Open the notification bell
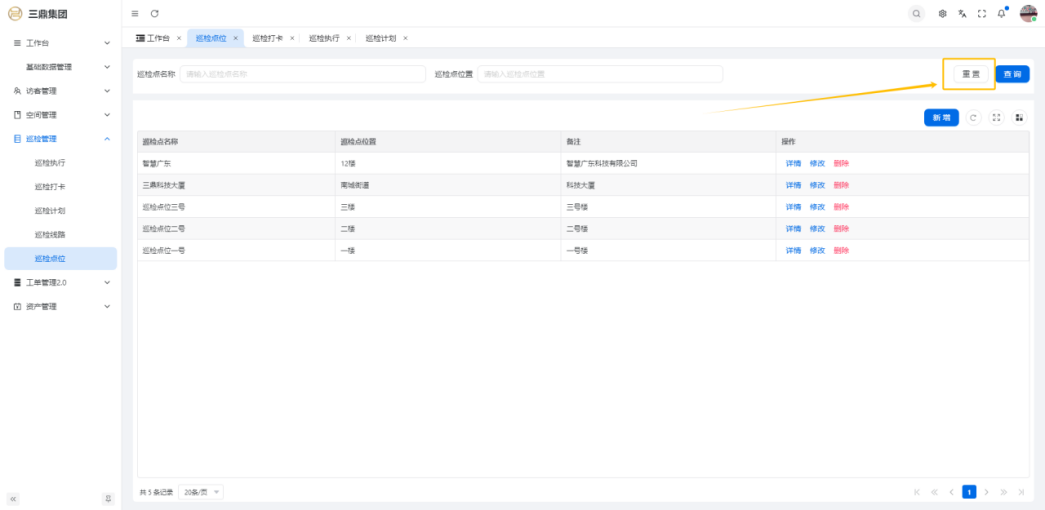 point(1001,13)
